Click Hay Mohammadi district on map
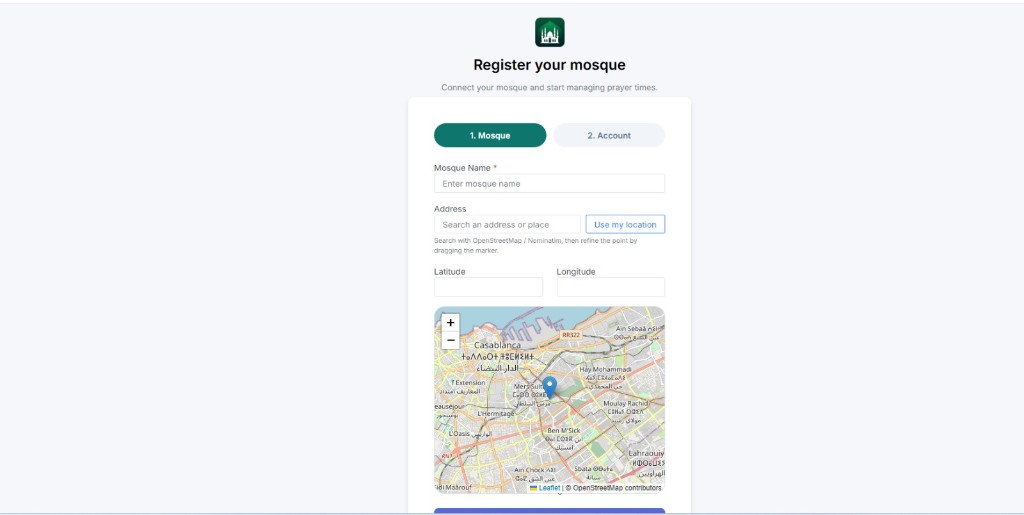The height and width of the screenshot is (515, 1024). [x=605, y=369]
